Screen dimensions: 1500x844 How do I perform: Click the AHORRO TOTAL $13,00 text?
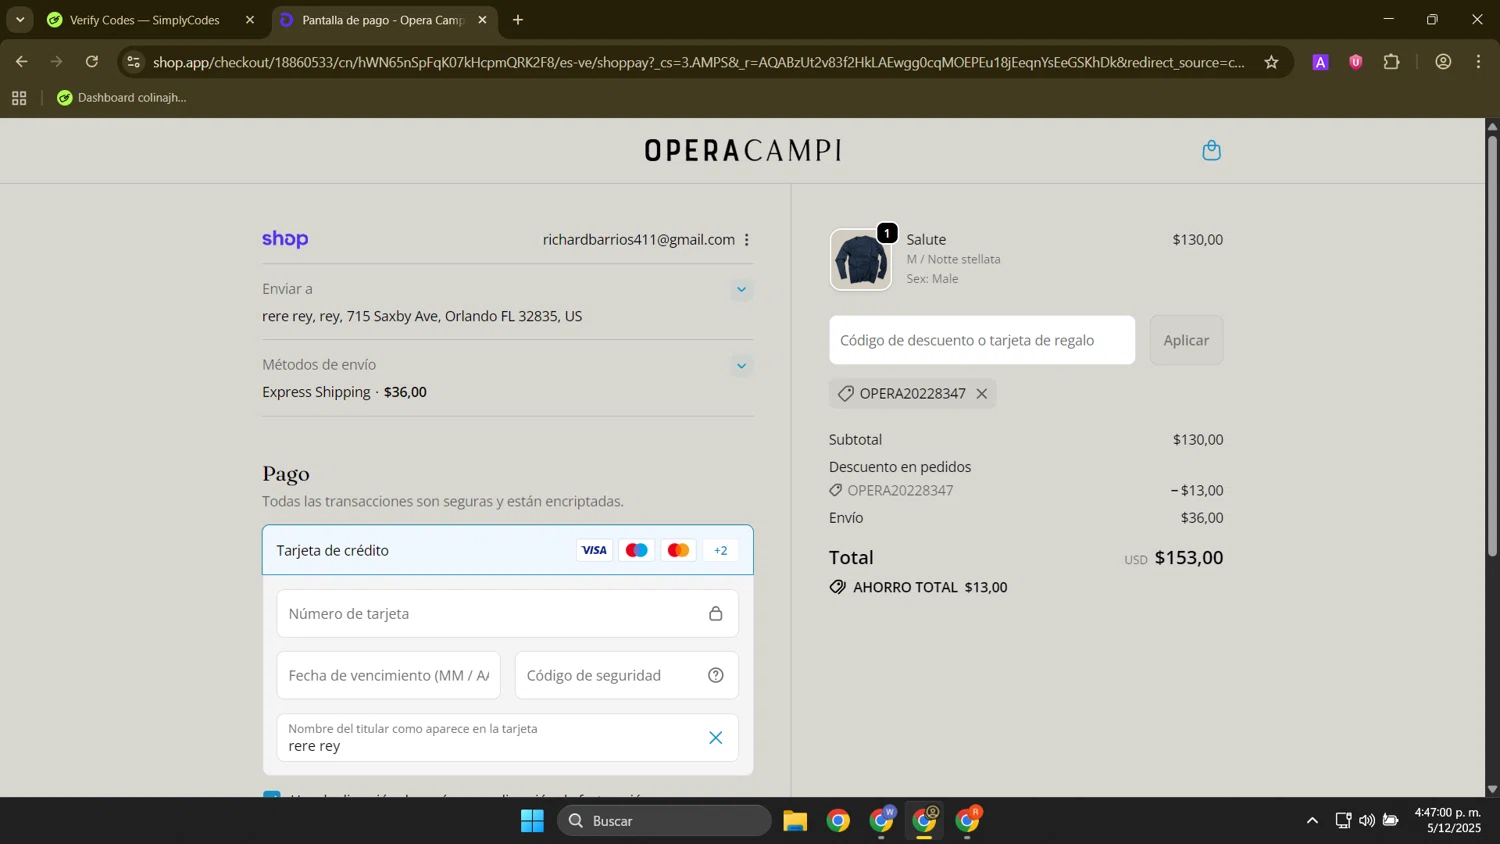tap(930, 588)
